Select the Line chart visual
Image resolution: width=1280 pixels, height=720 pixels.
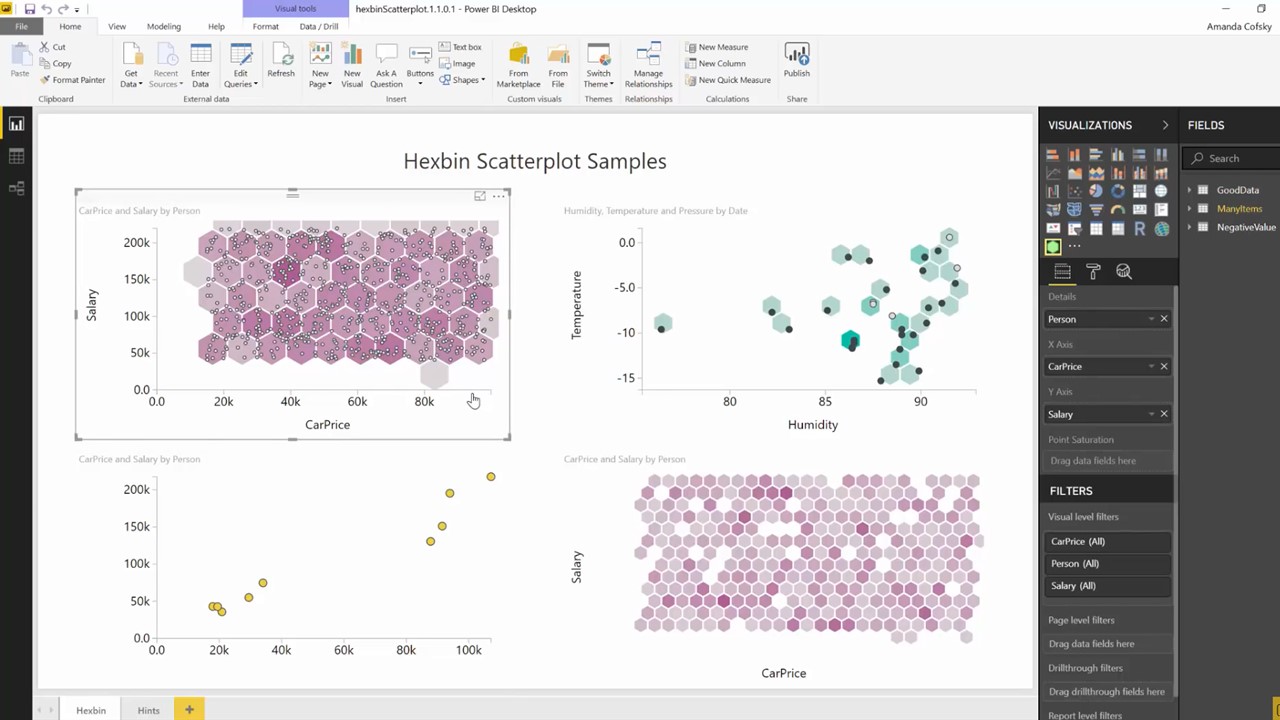(1052, 172)
